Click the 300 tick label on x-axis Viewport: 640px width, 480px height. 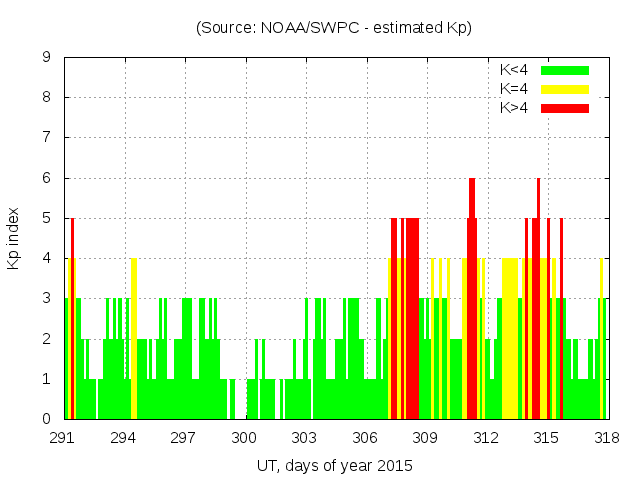[x=245, y=437]
